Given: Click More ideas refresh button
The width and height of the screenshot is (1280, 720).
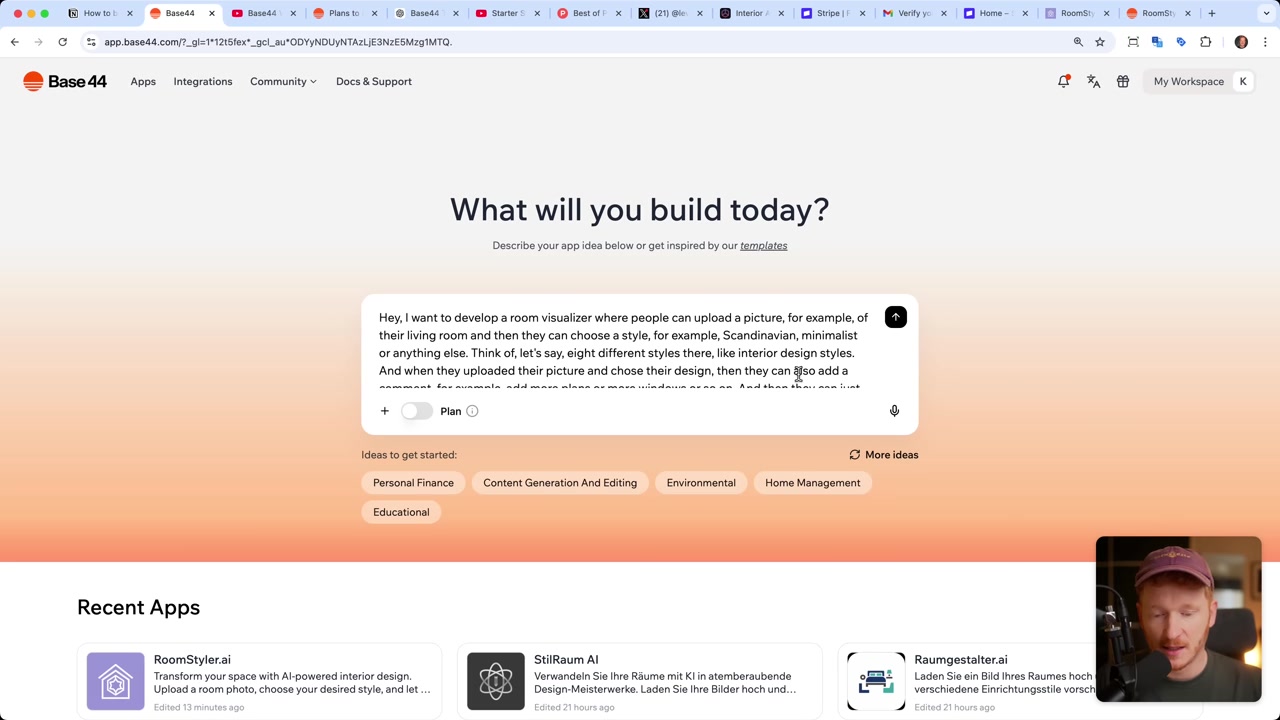Looking at the screenshot, I should click(884, 455).
